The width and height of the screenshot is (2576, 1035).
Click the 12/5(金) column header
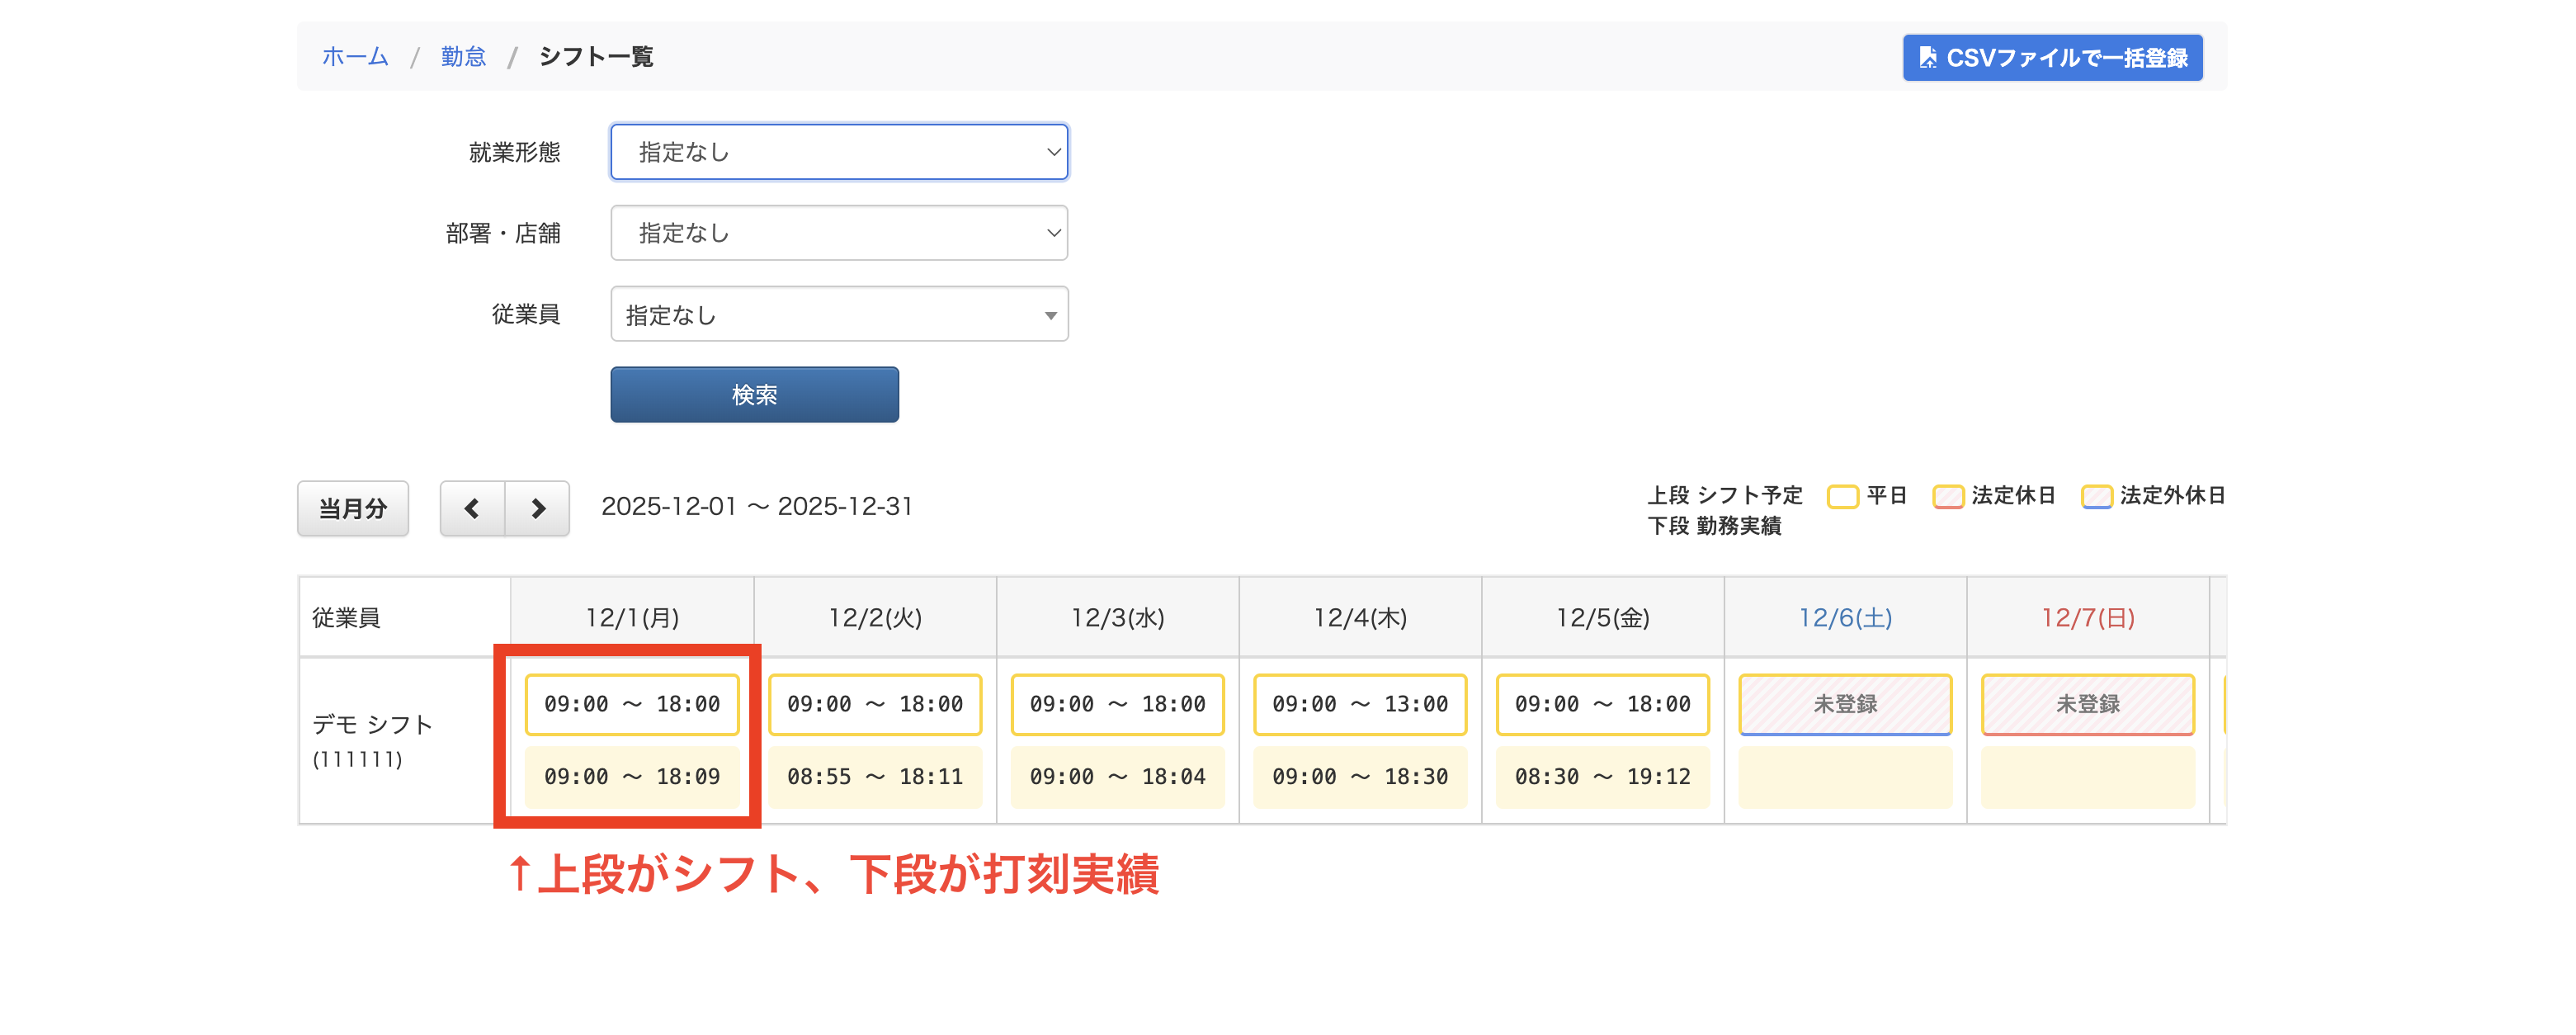point(1603,618)
